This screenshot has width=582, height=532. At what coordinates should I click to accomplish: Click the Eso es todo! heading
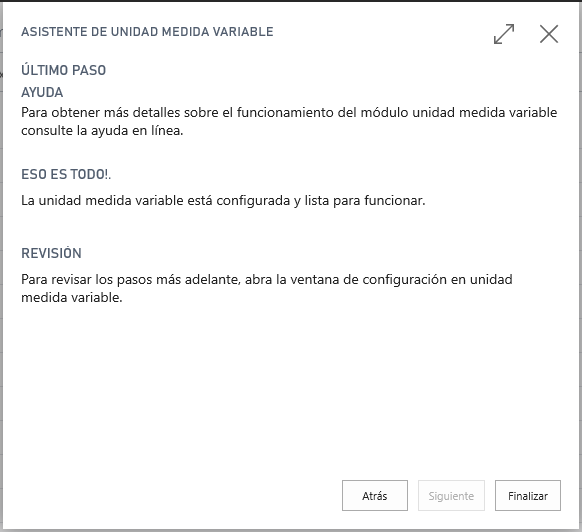(x=66, y=174)
